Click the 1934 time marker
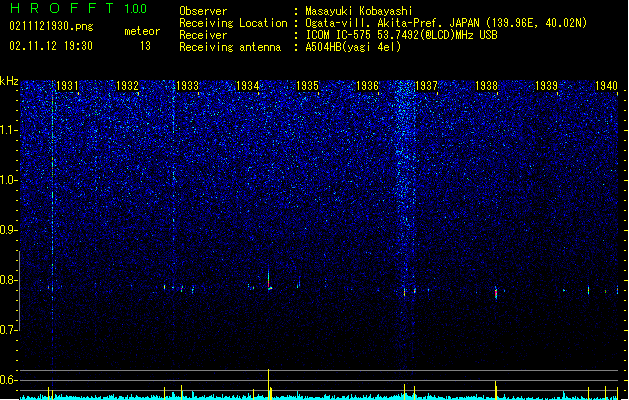The width and height of the screenshot is (629, 400). pyautogui.click(x=248, y=85)
